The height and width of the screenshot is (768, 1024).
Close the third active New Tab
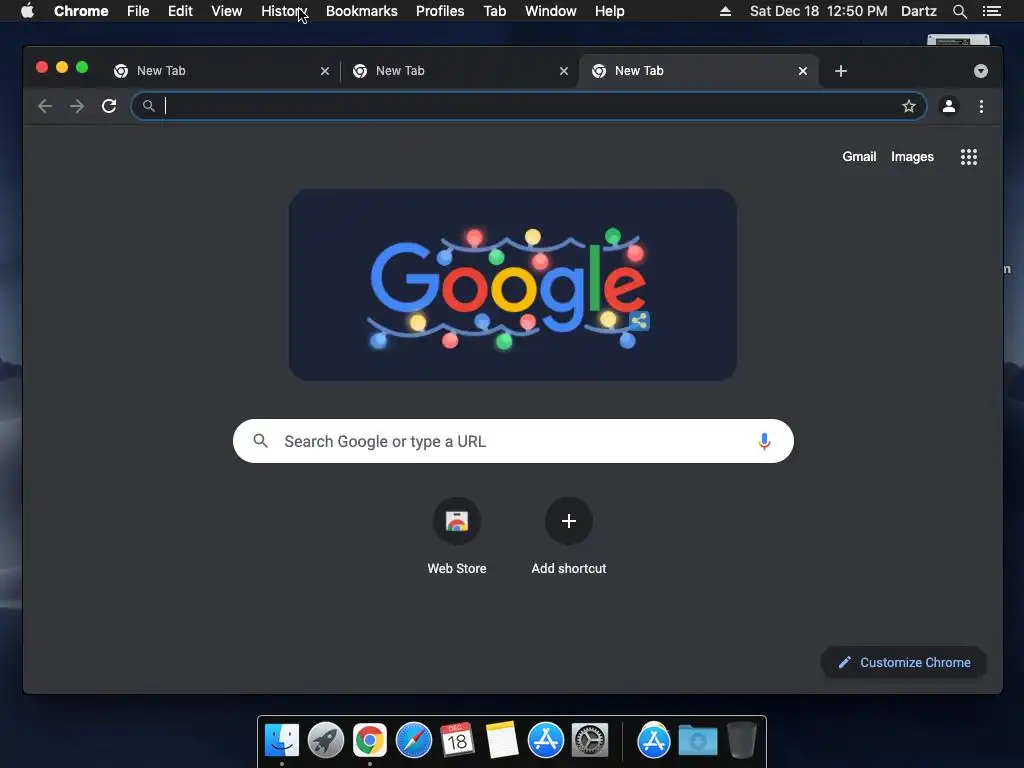point(803,71)
